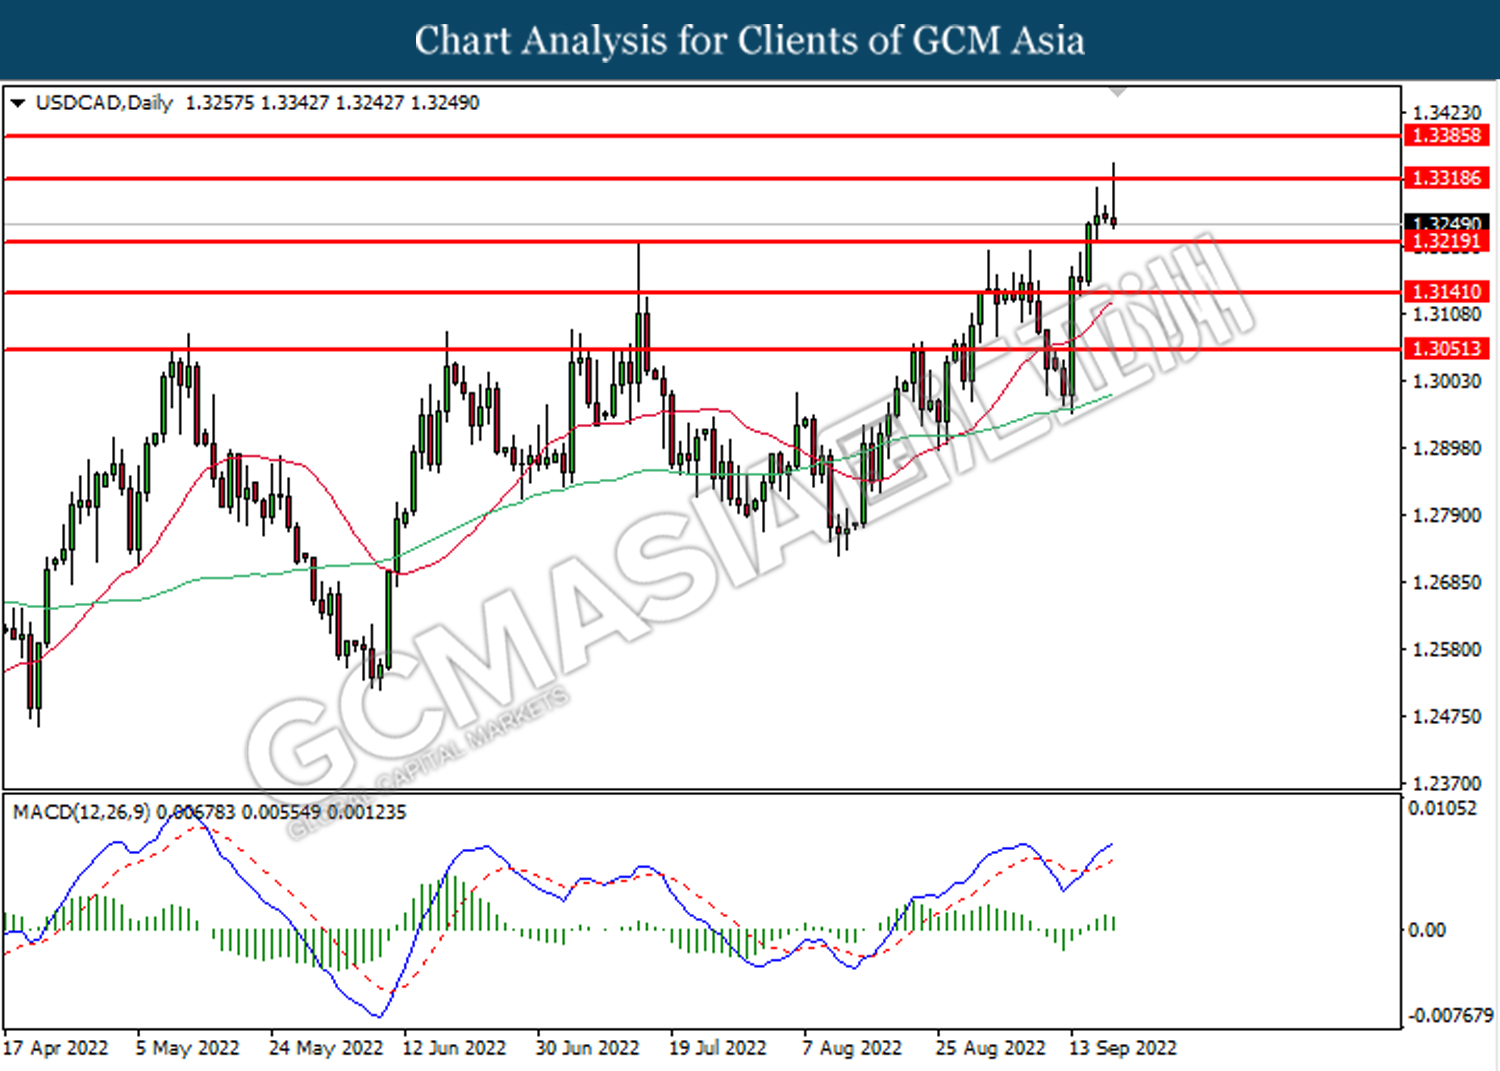Click the 1.24750 price axis value
Image resolution: width=1500 pixels, height=1071 pixels.
[x=1446, y=716]
